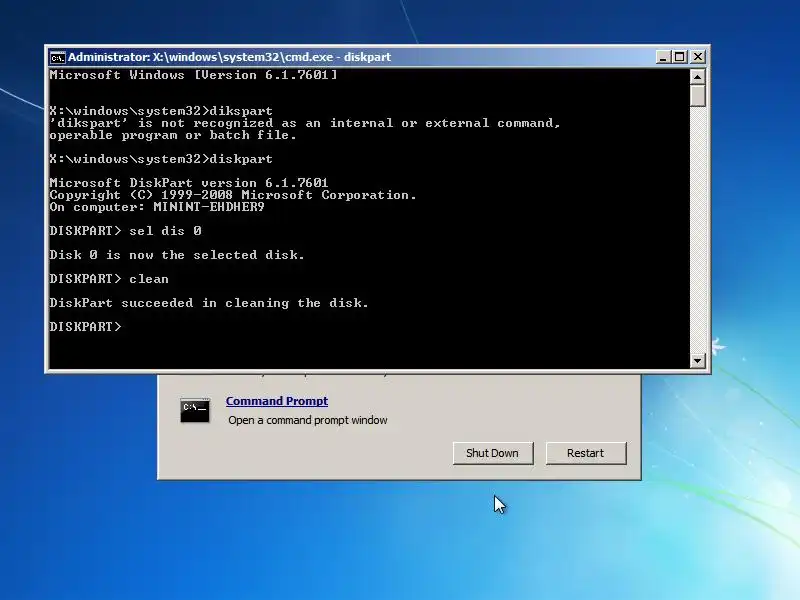Minimize the cmd.exe diskpart window
The image size is (800, 600).
coord(663,57)
